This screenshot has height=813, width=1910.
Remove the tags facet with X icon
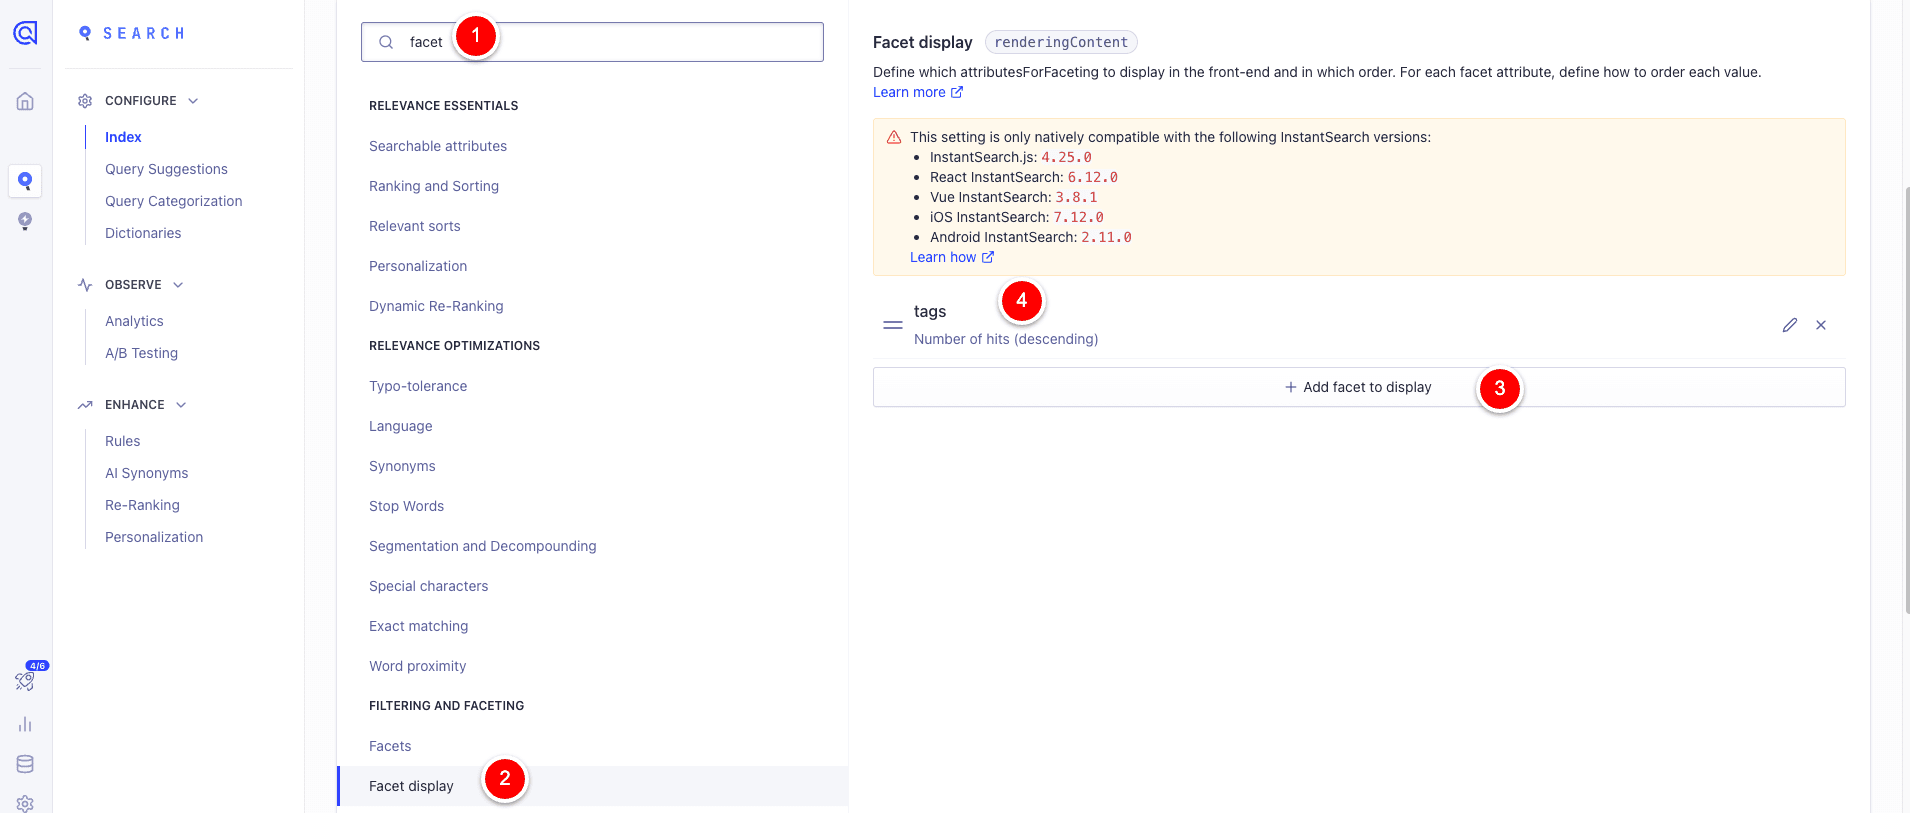pos(1821,325)
